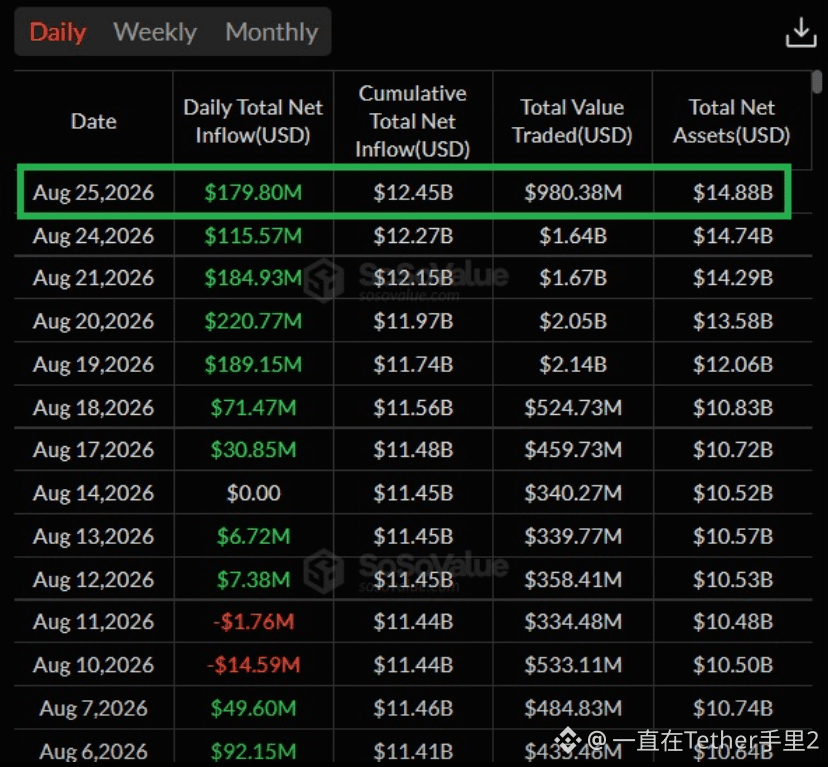The width and height of the screenshot is (828, 767).
Task: Select the $189.15M daily inflow value
Action: click(253, 364)
